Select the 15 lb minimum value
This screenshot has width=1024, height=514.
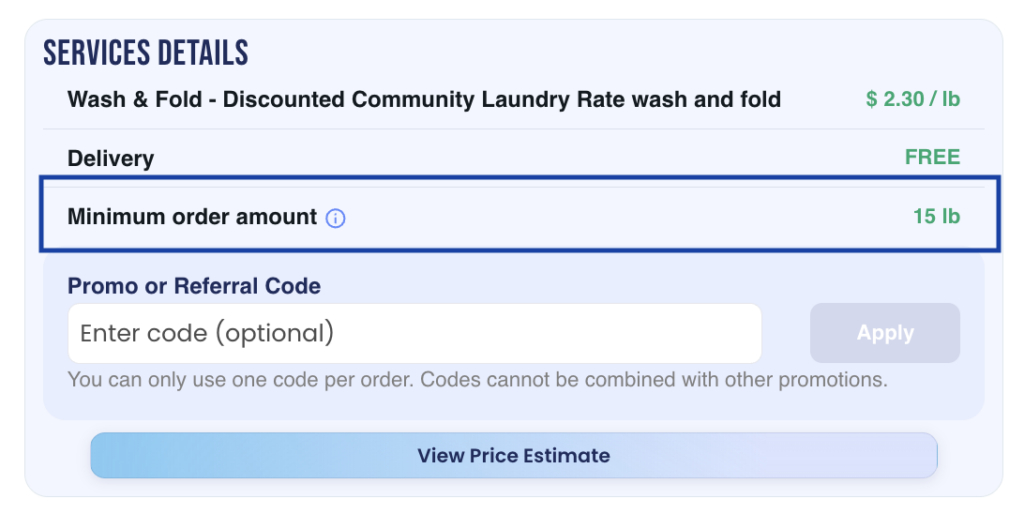(x=936, y=216)
